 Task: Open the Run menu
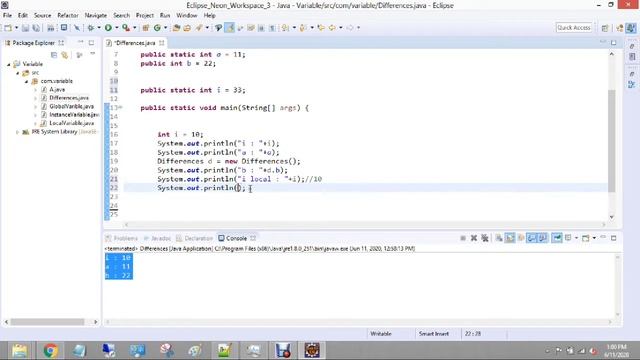165,16
